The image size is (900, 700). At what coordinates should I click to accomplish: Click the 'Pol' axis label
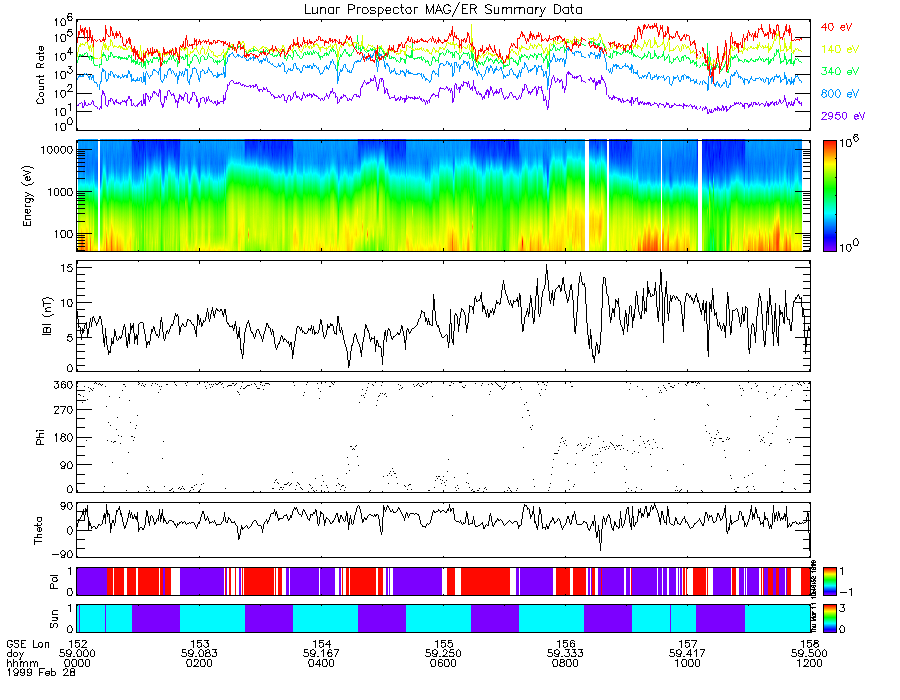coord(54,582)
